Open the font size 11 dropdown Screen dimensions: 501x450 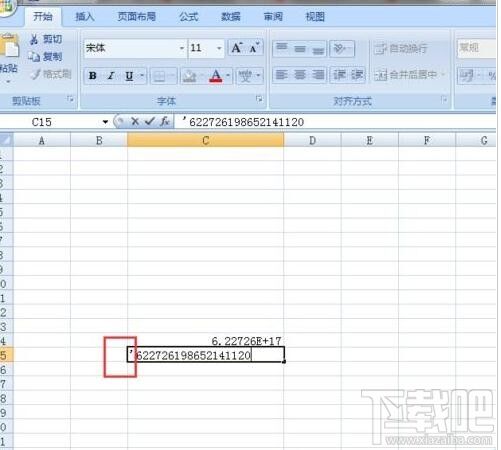219,48
